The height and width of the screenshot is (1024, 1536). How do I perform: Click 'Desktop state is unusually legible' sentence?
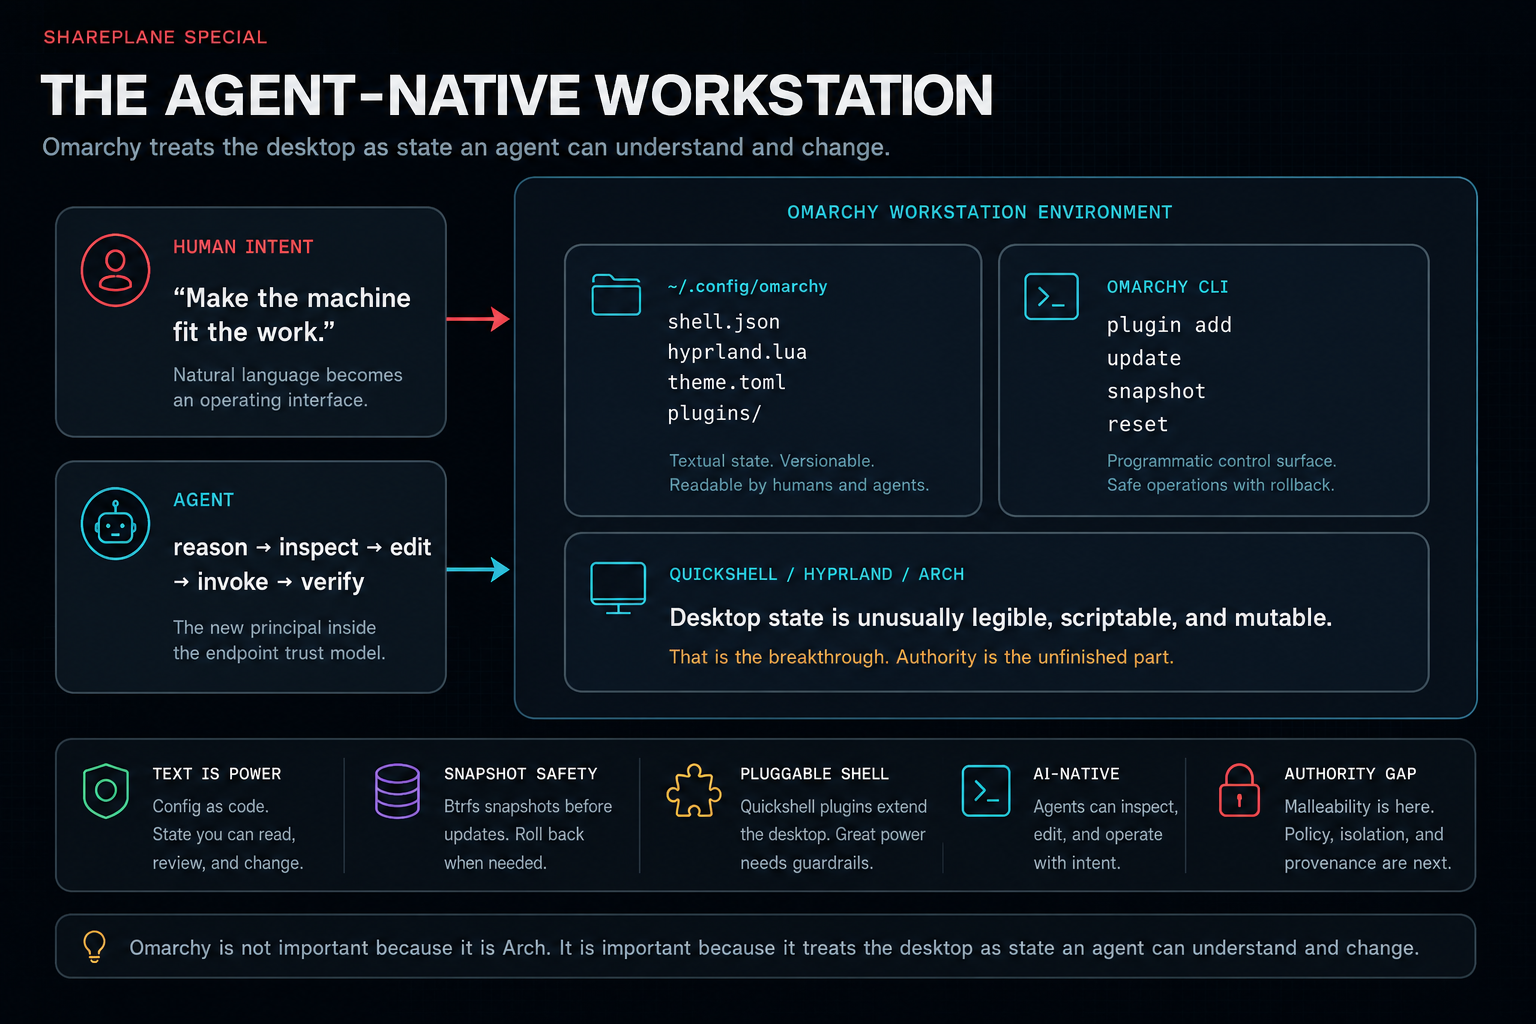tap(1000, 618)
